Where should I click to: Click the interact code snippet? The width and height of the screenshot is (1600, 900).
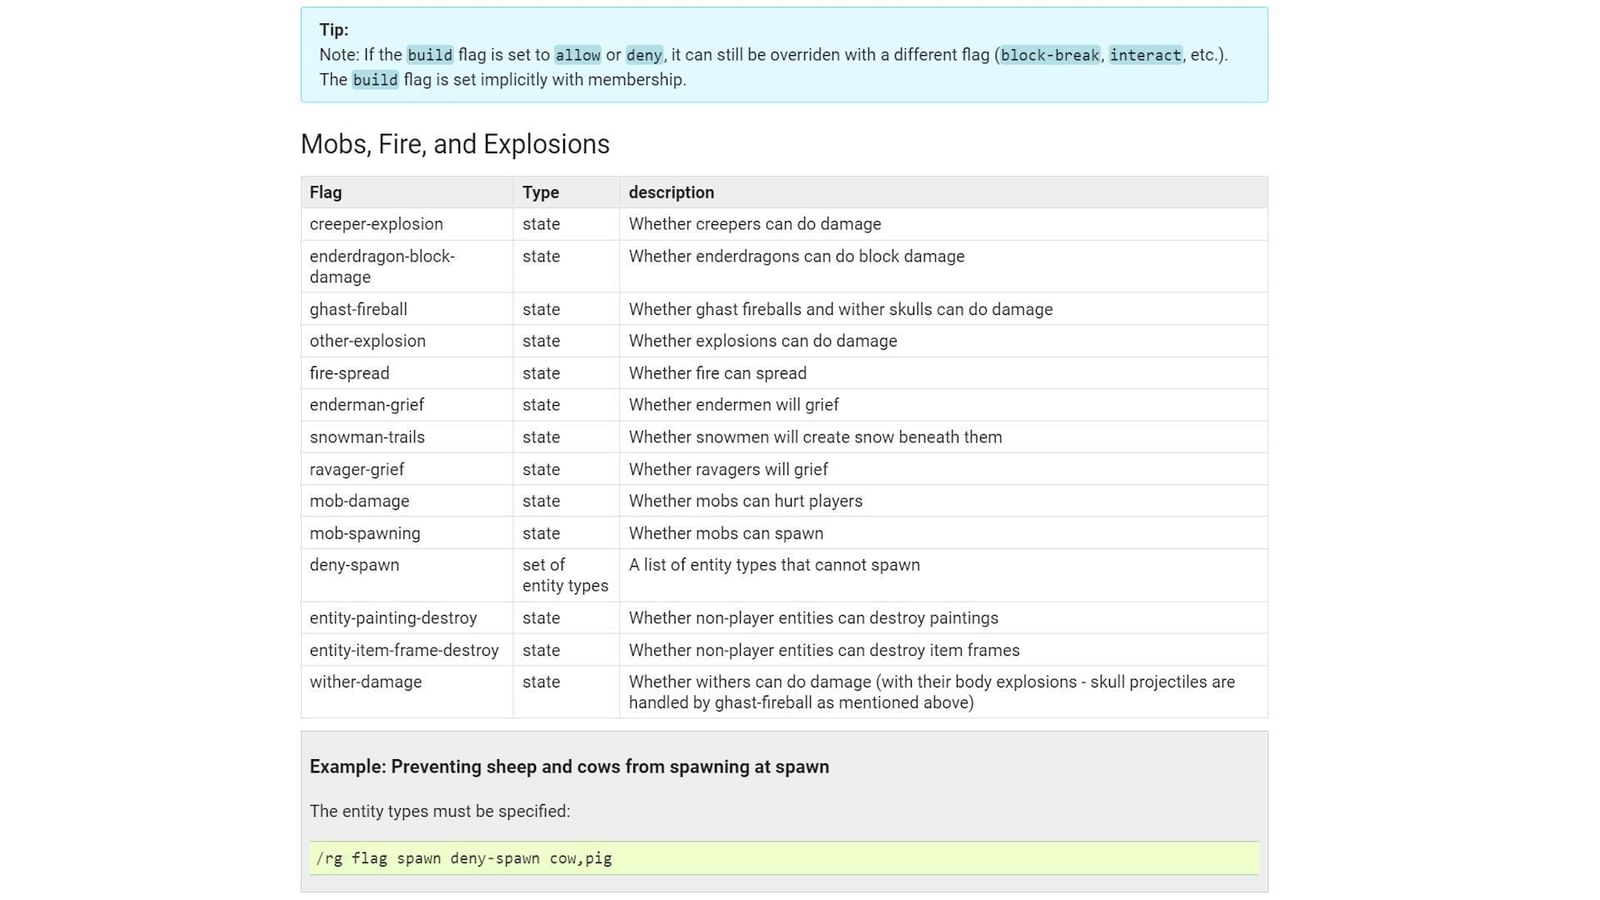[x=1146, y=55]
